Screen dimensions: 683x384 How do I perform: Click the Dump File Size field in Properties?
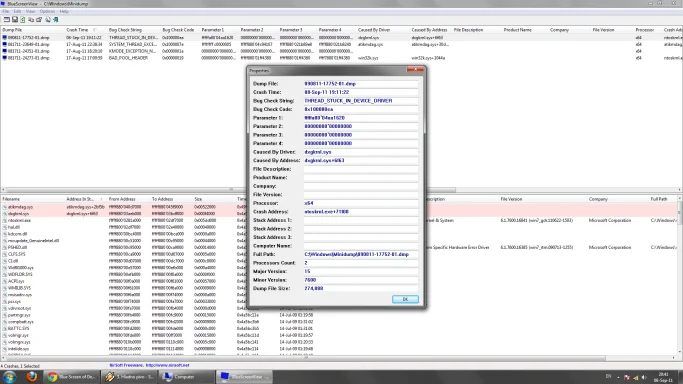tap(361, 288)
